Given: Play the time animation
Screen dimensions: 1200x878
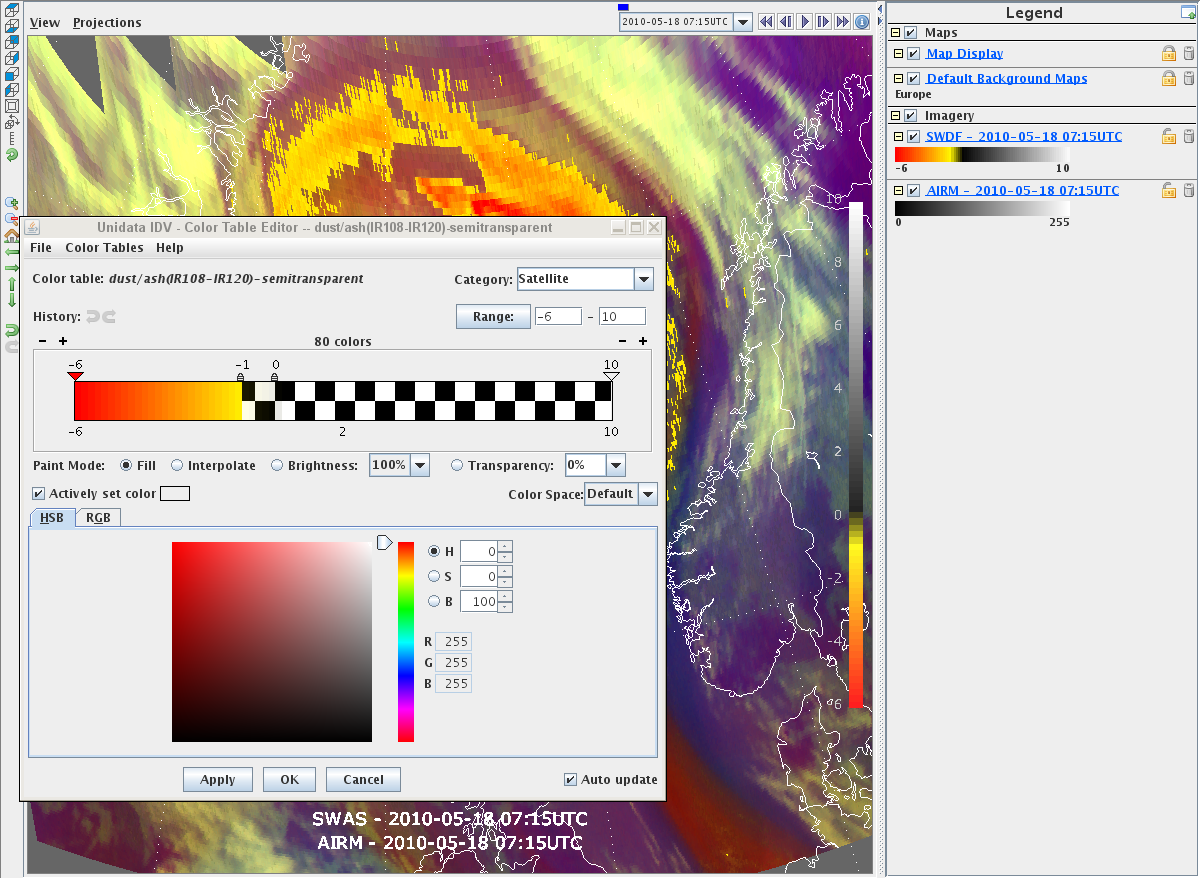Looking at the screenshot, I should pos(804,21).
